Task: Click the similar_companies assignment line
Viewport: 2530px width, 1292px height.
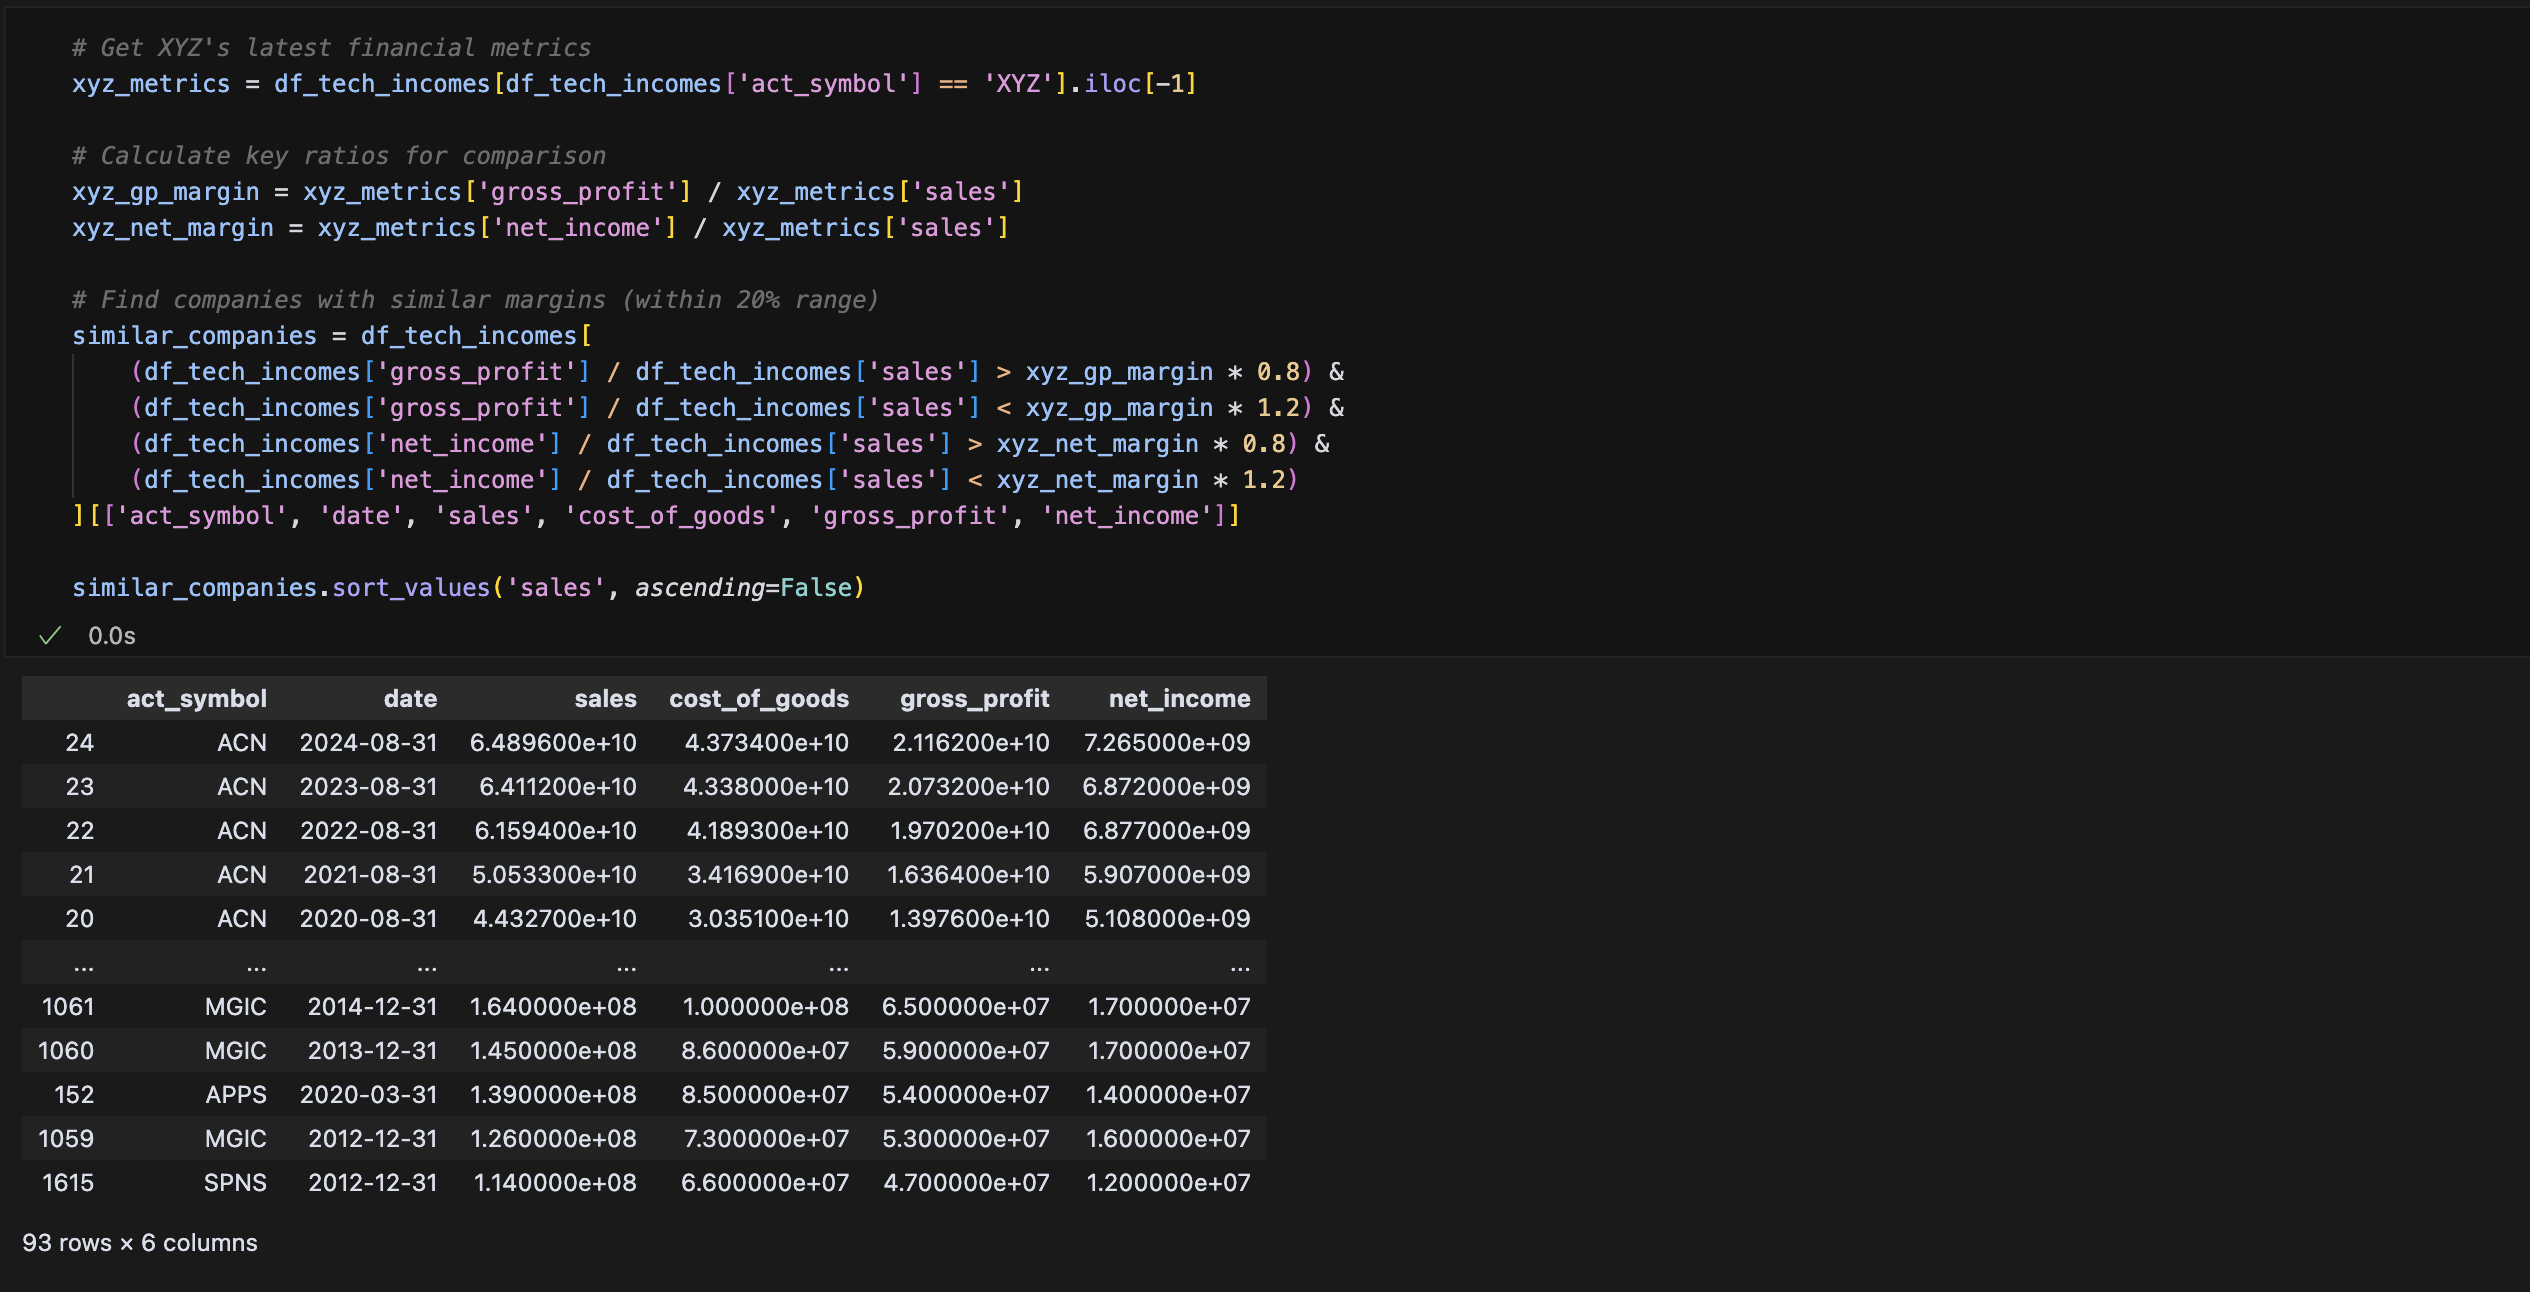Action: click(x=331, y=336)
